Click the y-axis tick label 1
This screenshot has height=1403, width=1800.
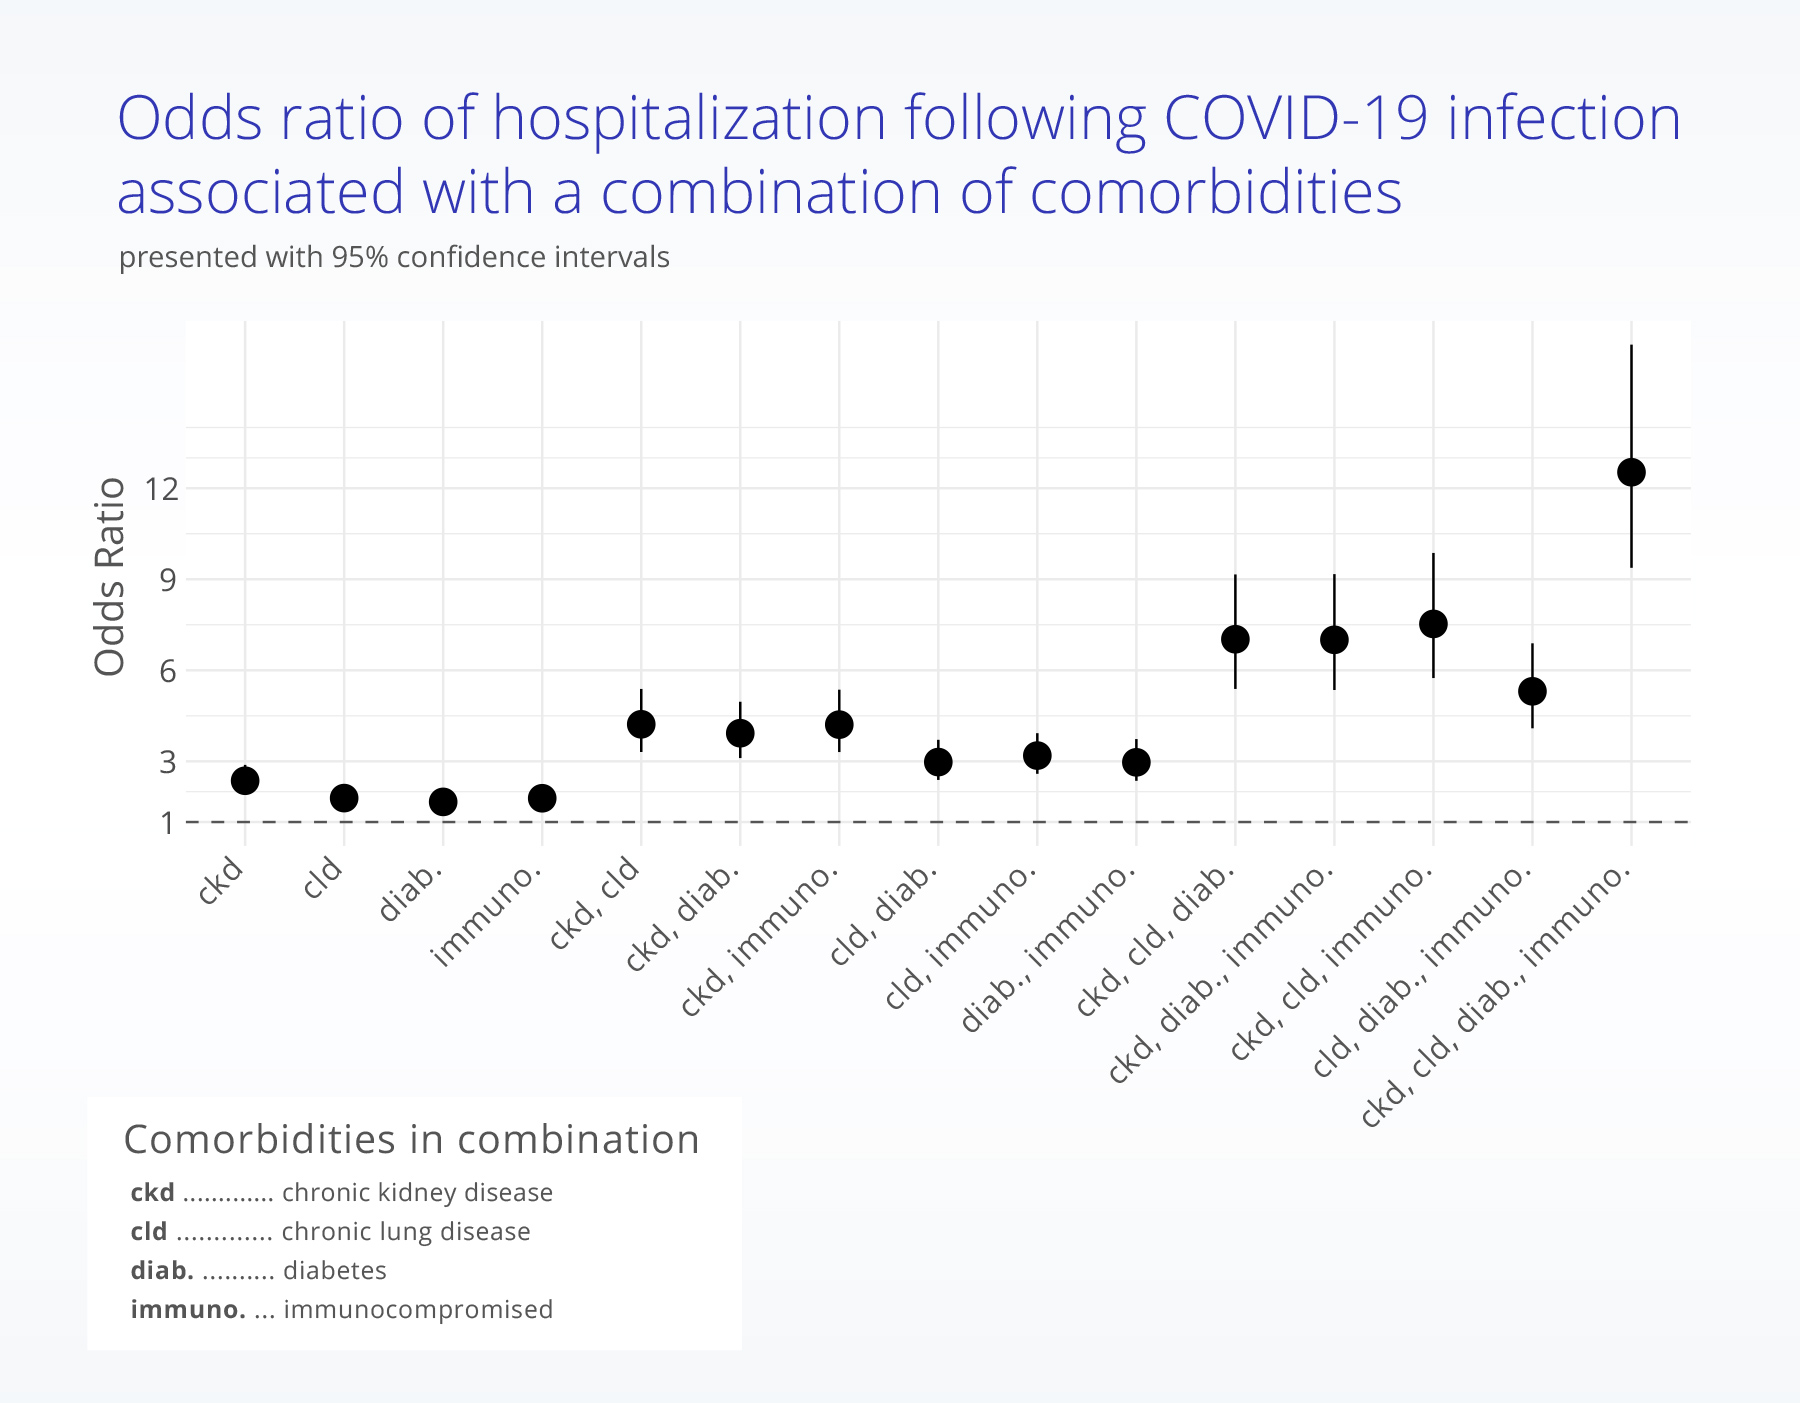(x=167, y=823)
